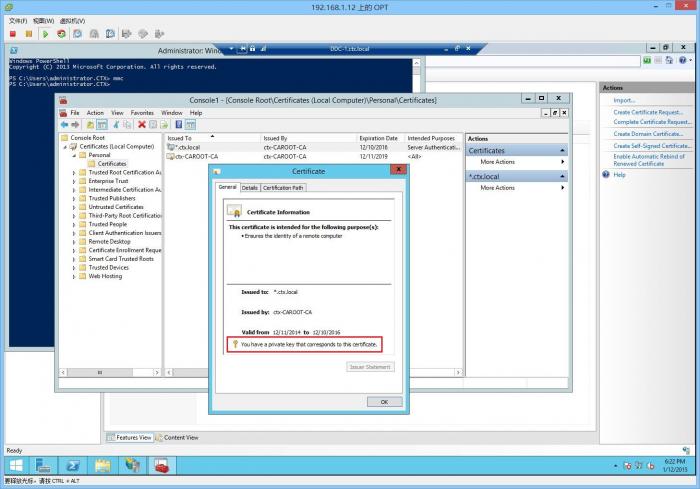Open Server Manager from the taskbar
This screenshot has height=489, width=700.
[43, 465]
